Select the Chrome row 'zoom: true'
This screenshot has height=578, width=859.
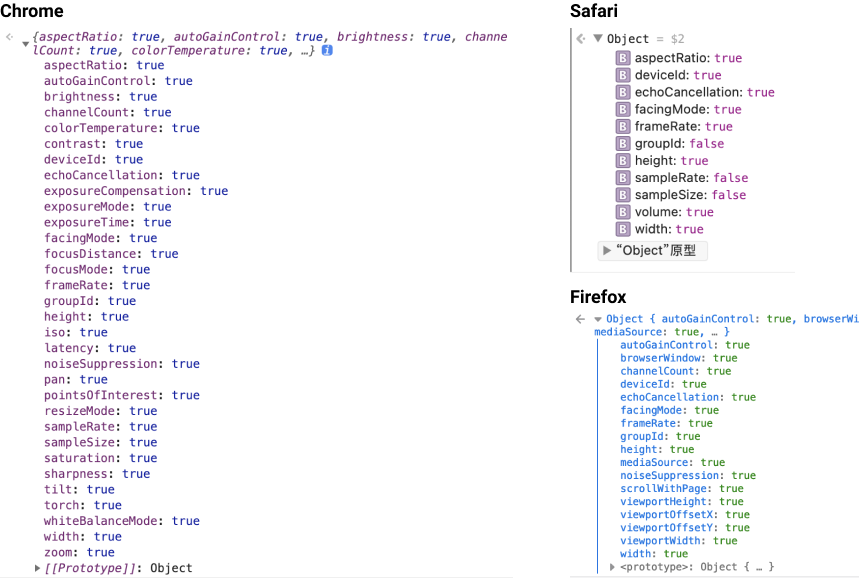[79, 552]
